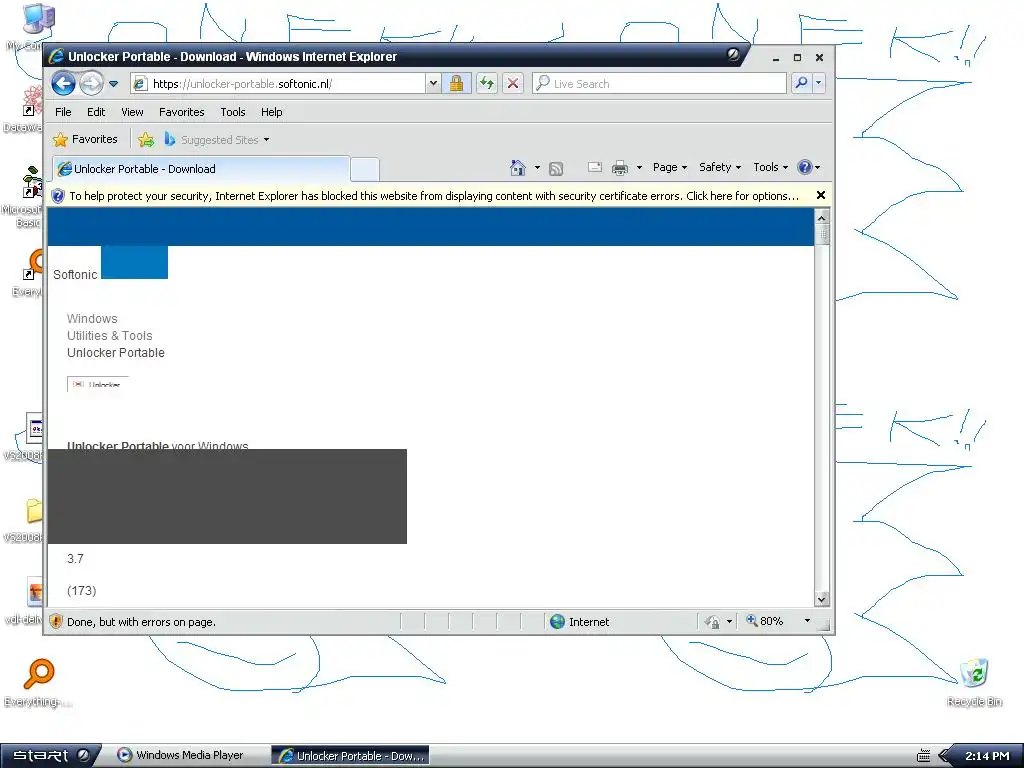
Task: Open the Tools menu in menu bar
Action: 232,112
